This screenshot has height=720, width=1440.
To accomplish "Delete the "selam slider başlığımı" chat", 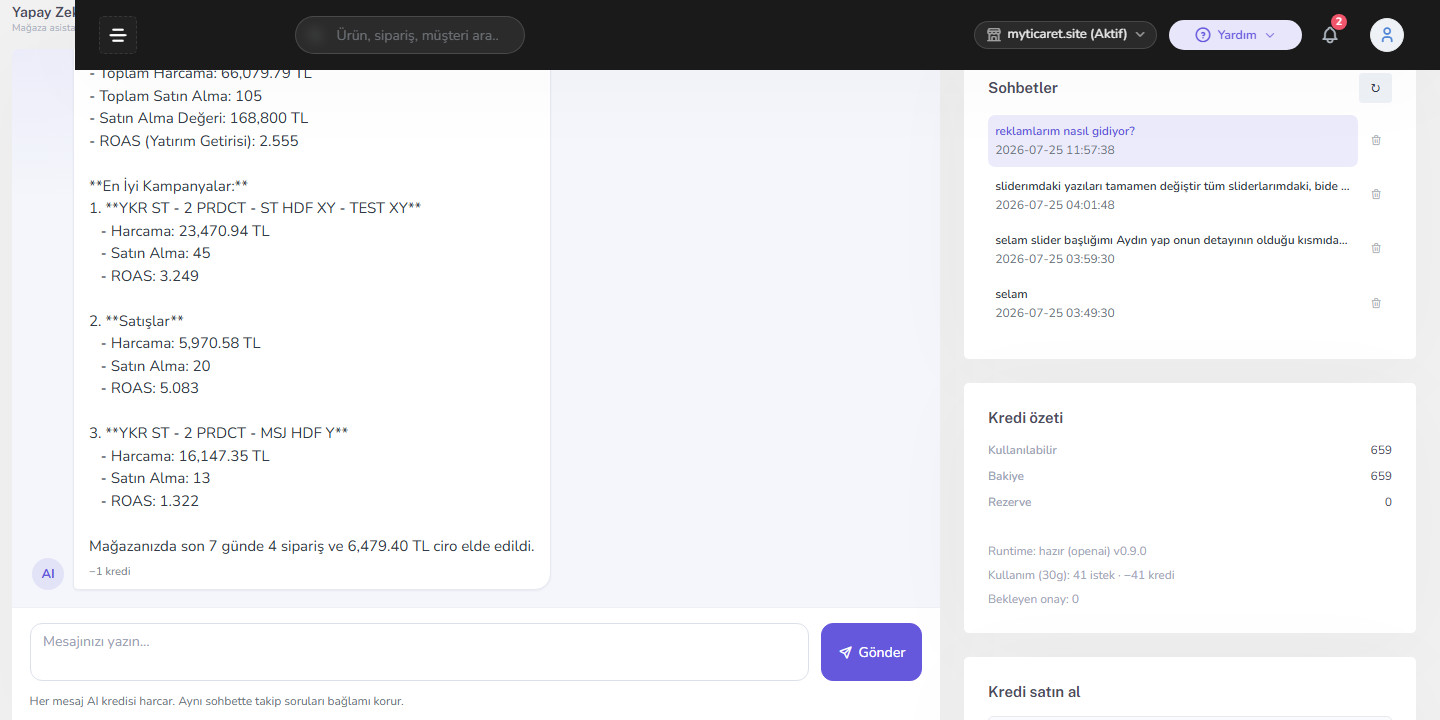I will tap(1376, 249).
